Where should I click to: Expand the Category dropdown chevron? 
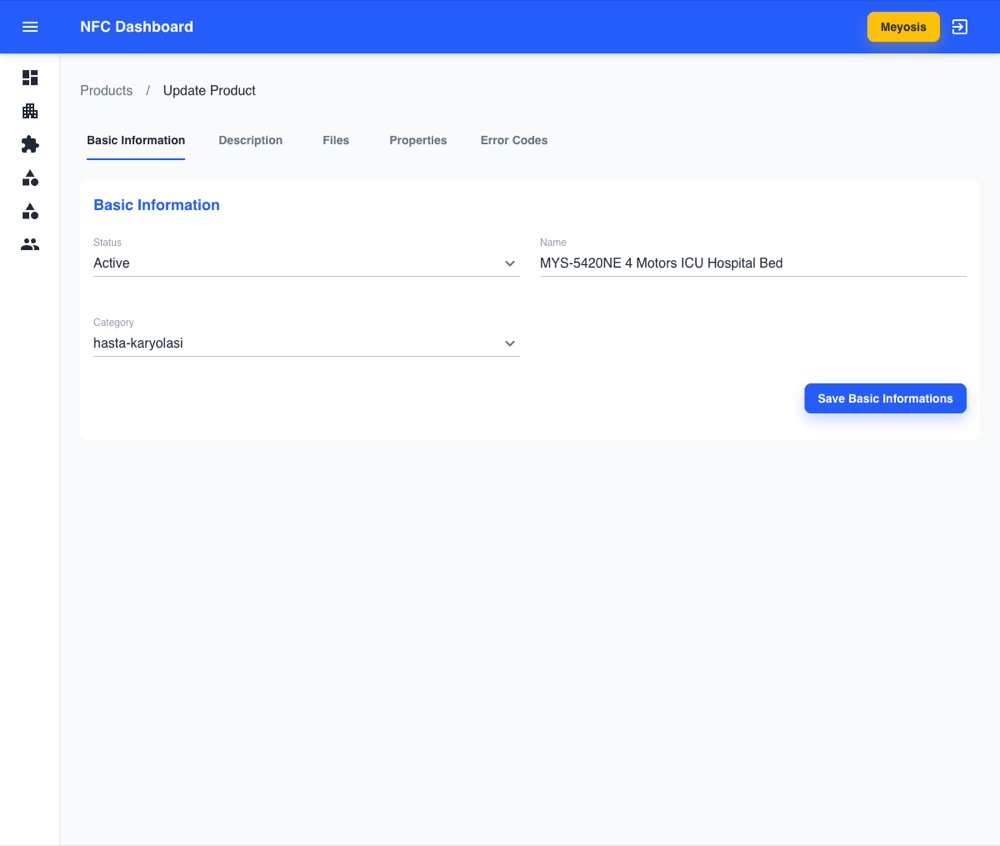point(510,344)
